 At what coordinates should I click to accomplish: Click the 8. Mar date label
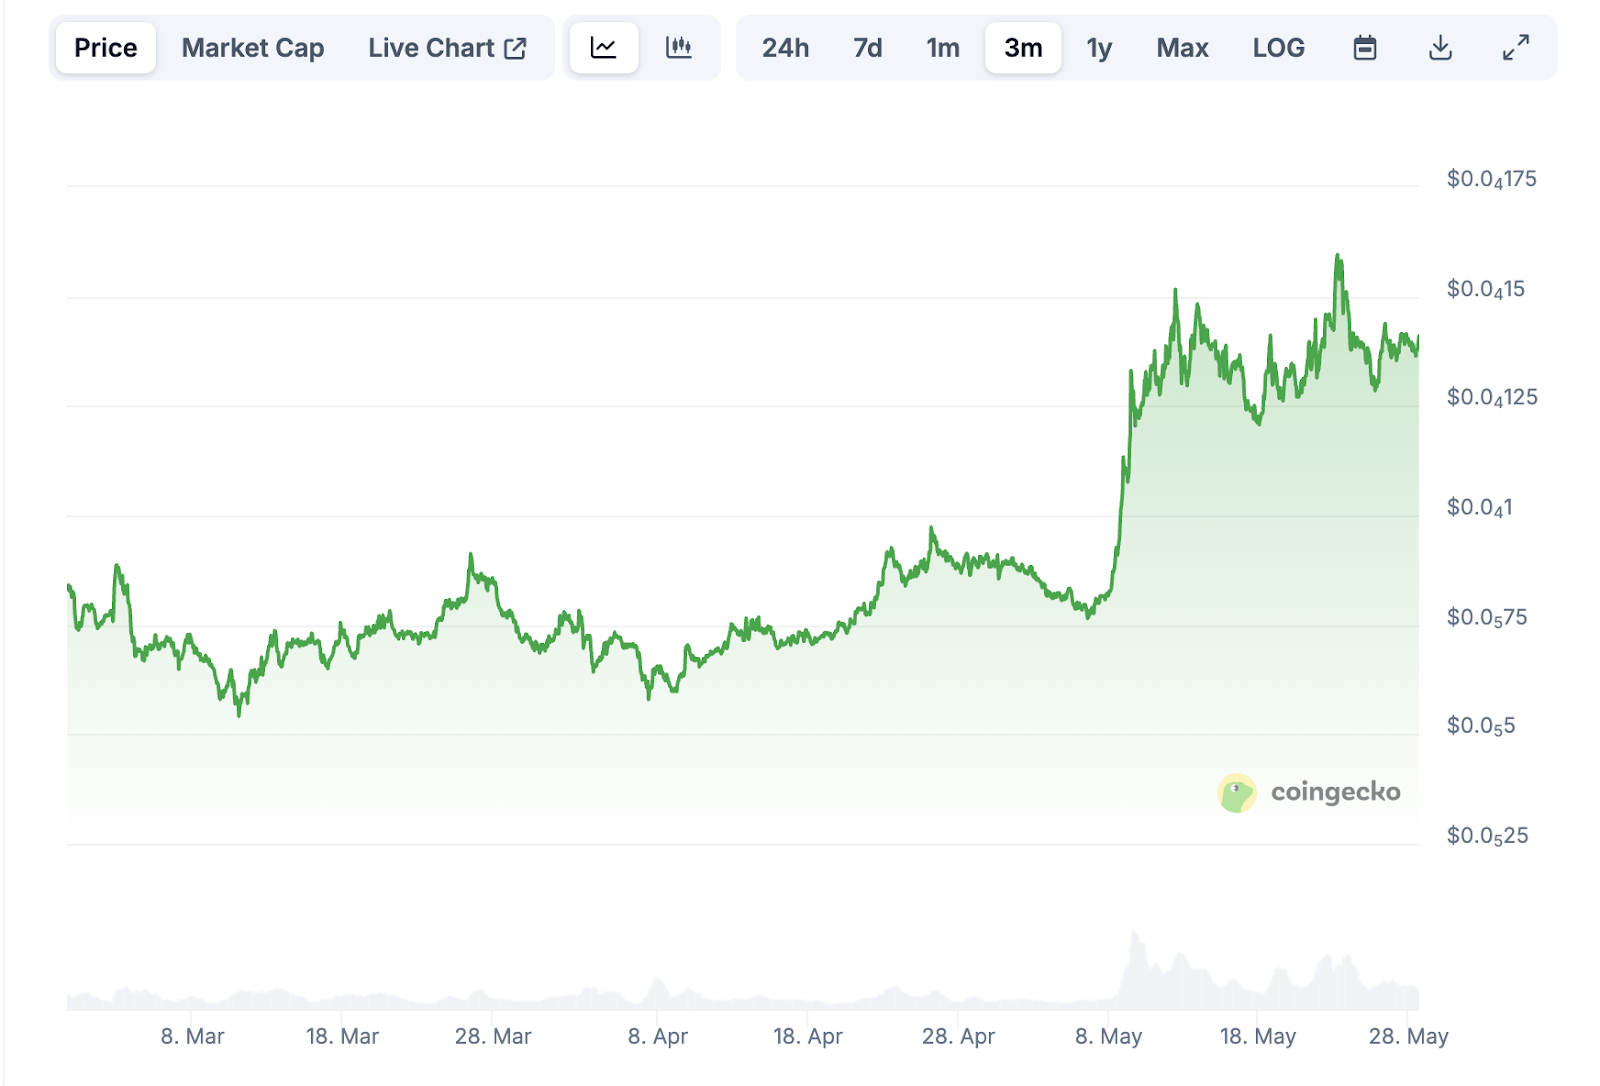pos(192,1037)
